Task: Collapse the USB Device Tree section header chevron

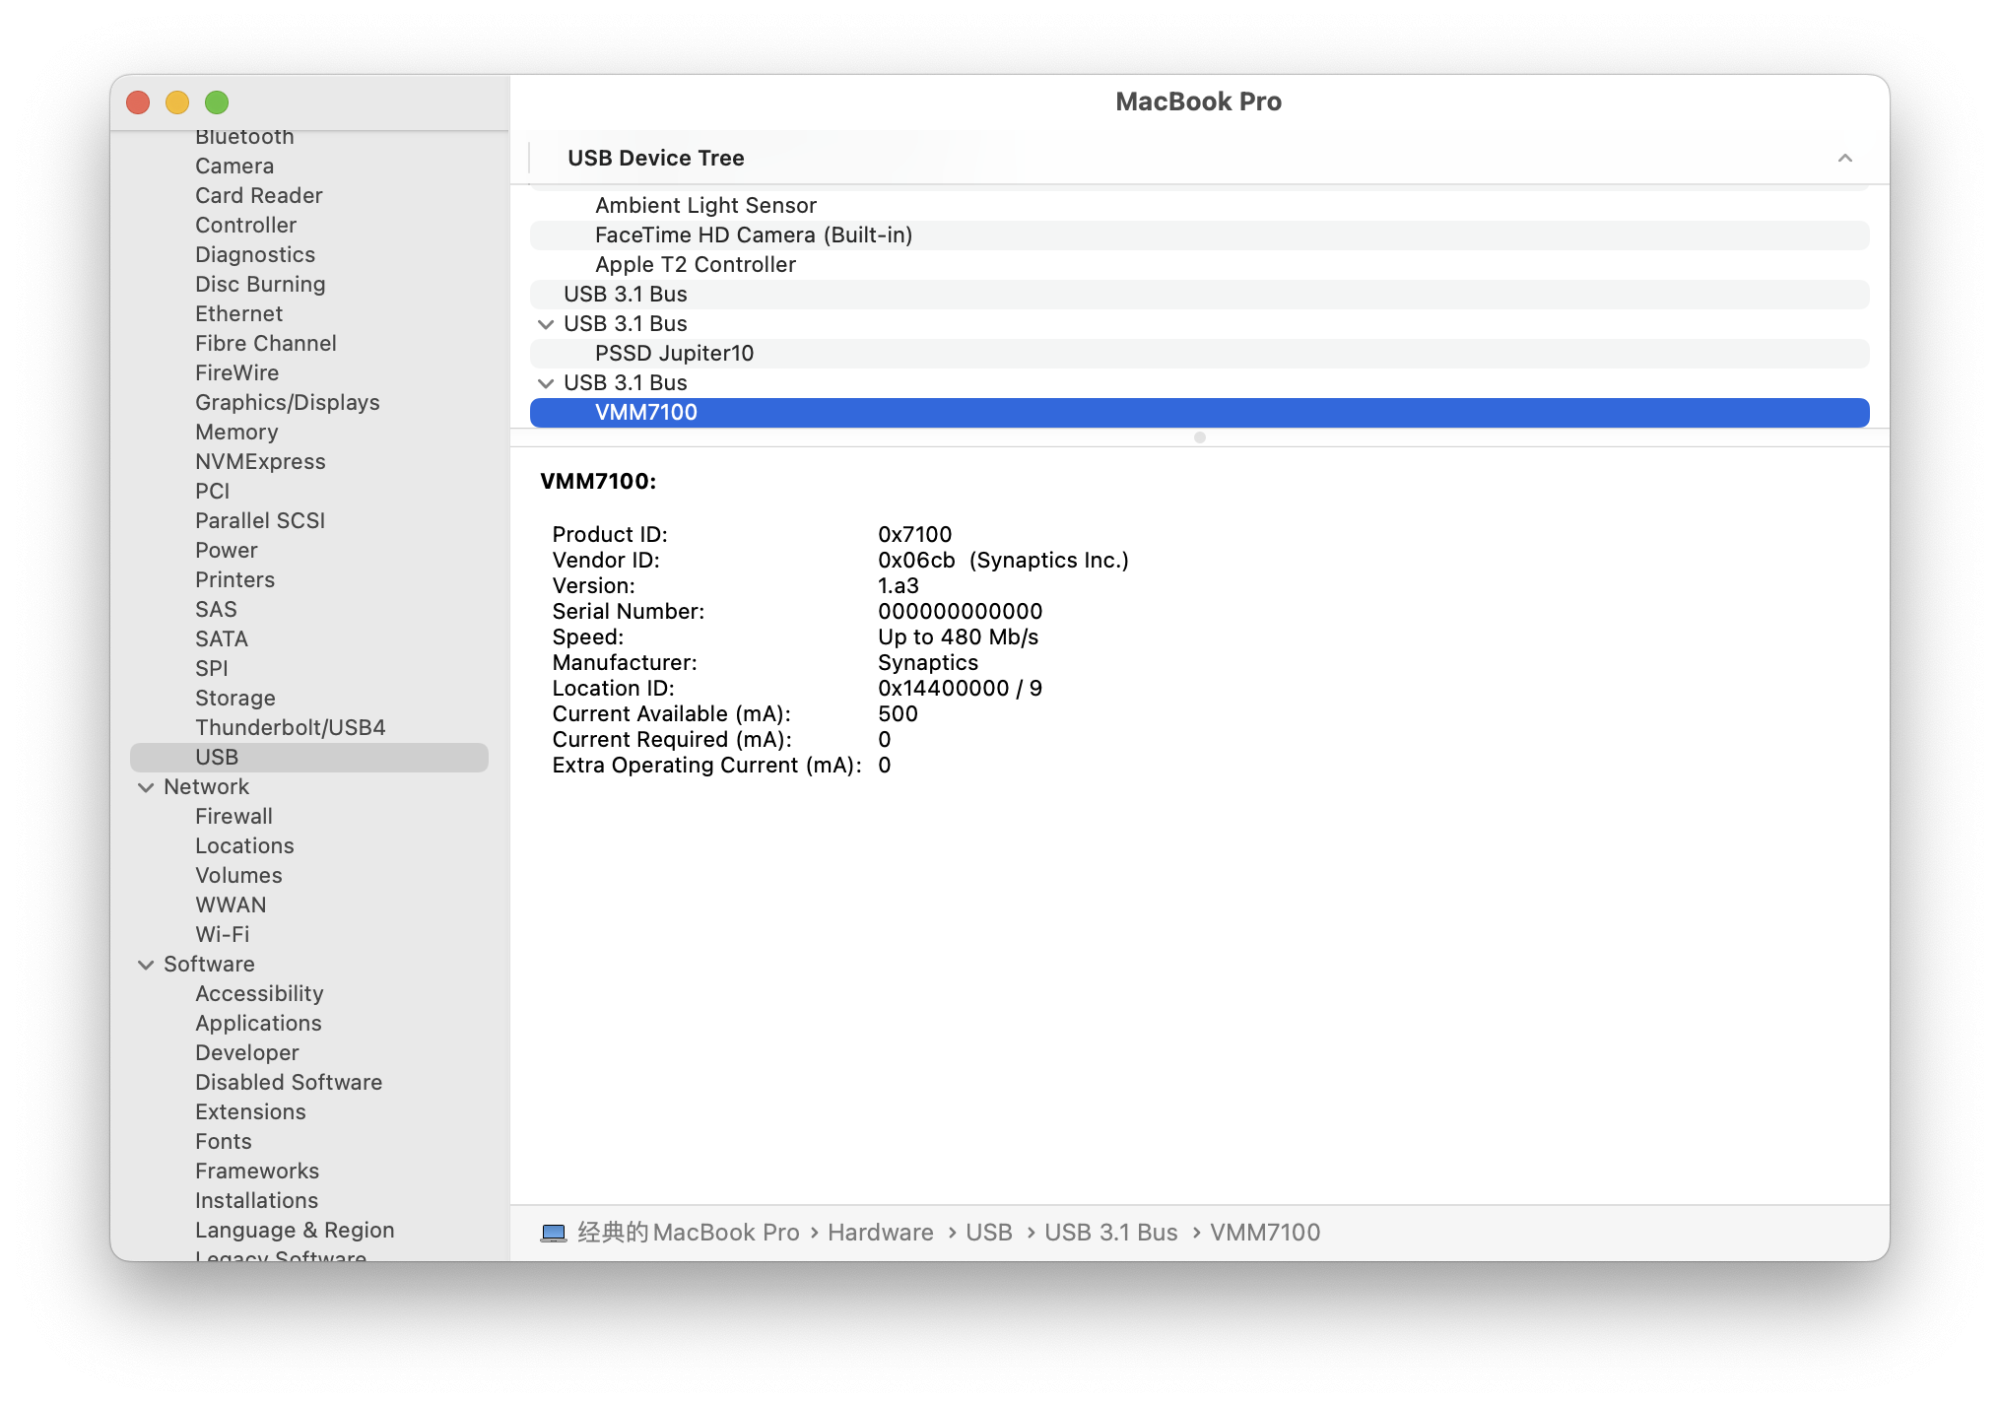Action: coord(1846,158)
